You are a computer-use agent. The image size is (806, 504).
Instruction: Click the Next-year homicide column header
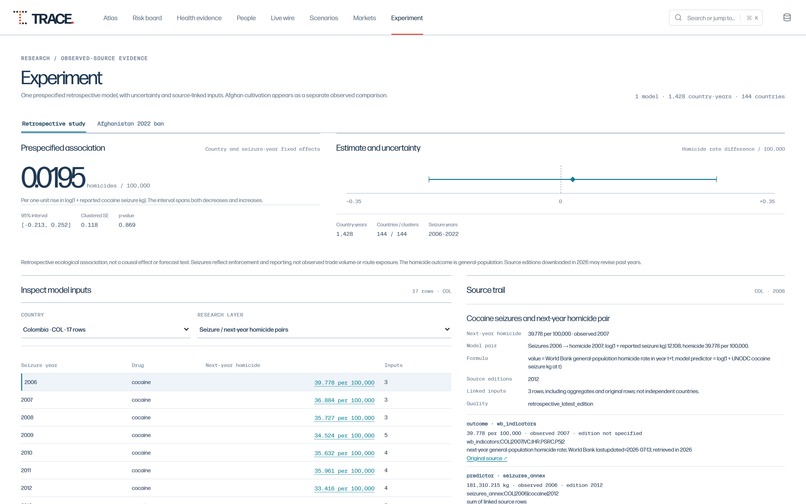pyautogui.click(x=232, y=365)
